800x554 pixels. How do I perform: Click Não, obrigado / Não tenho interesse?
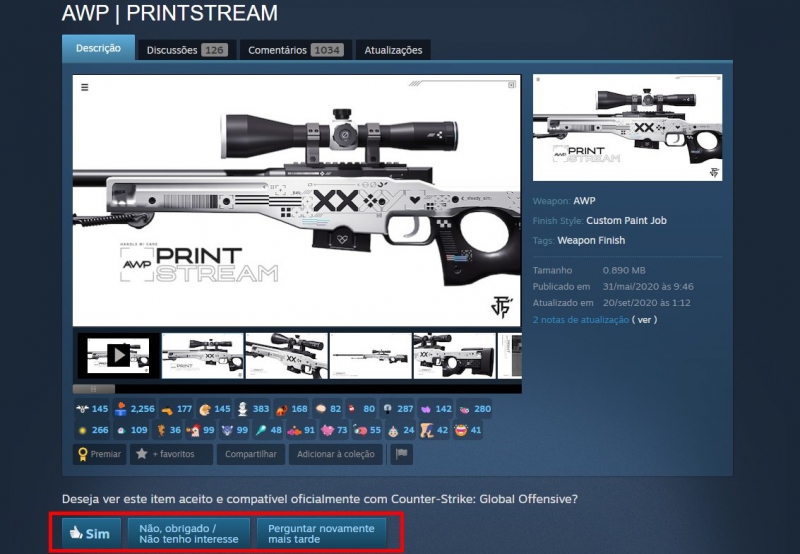pyautogui.click(x=188, y=534)
